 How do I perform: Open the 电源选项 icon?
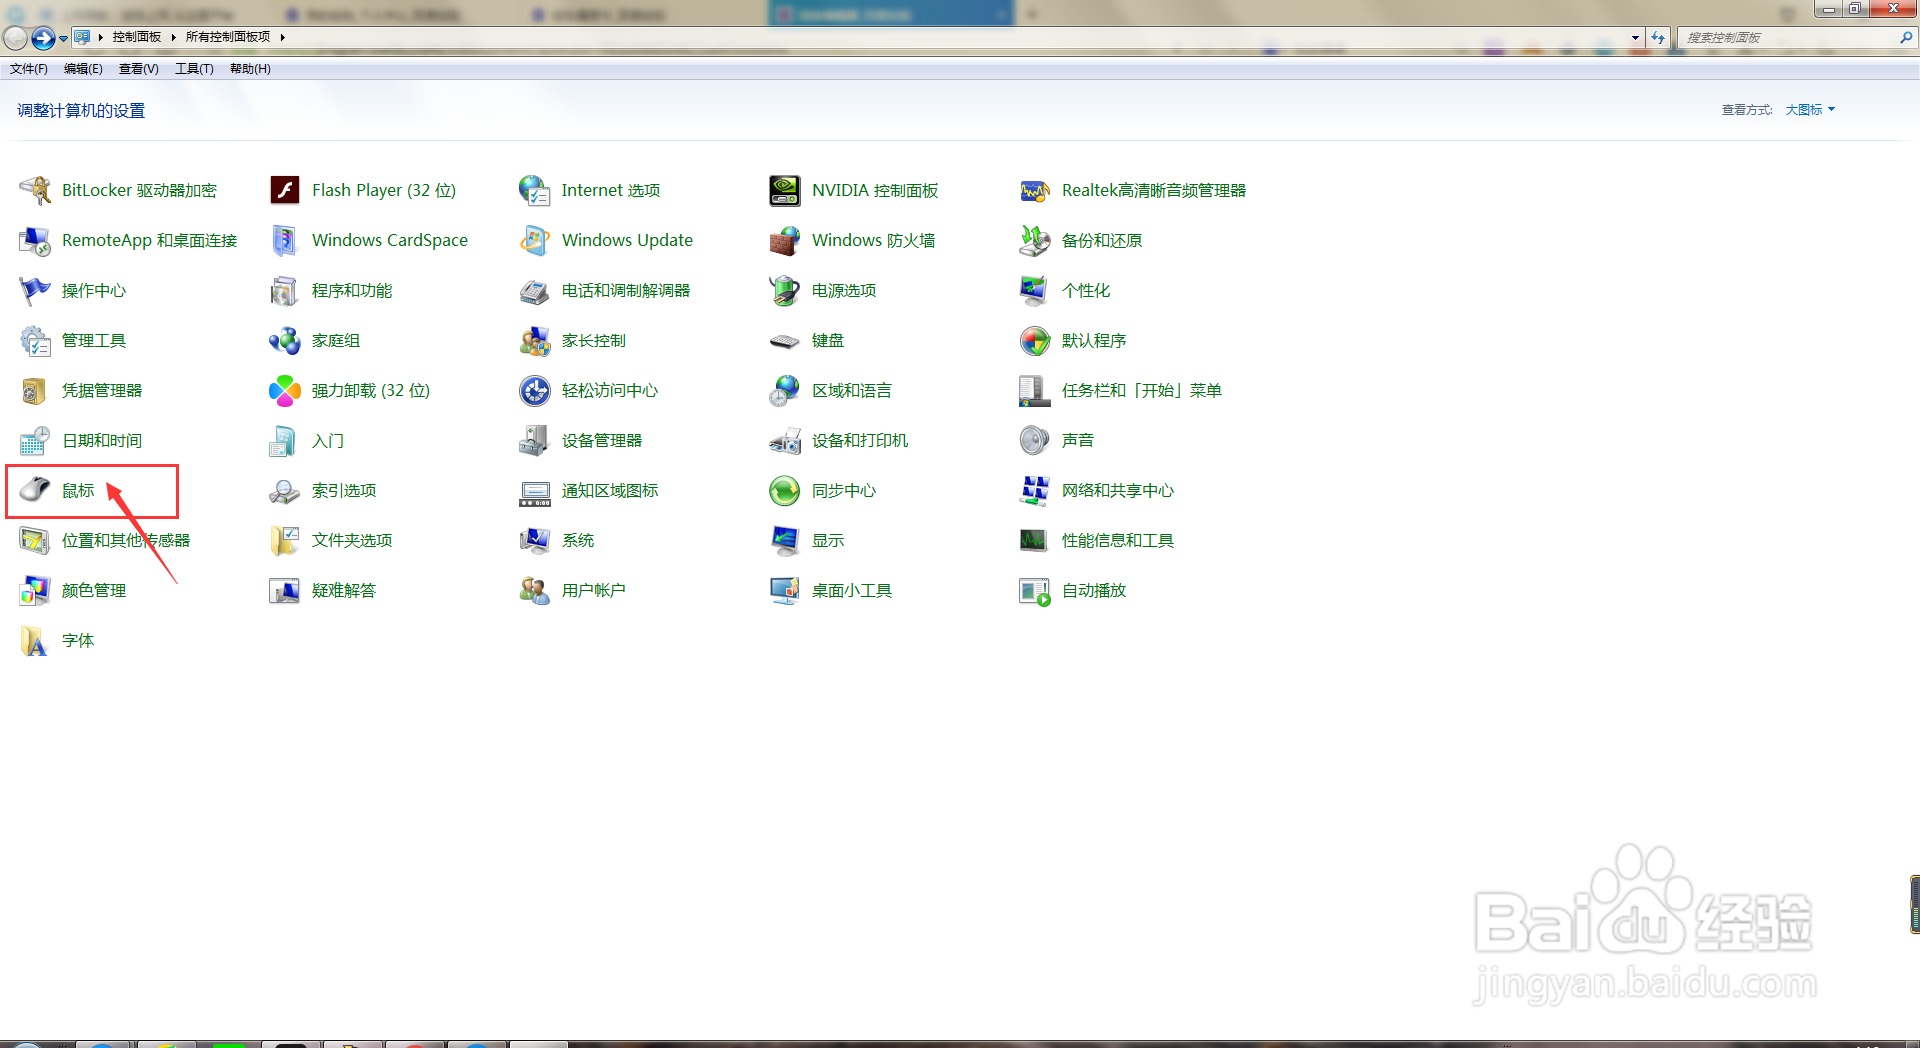click(785, 290)
